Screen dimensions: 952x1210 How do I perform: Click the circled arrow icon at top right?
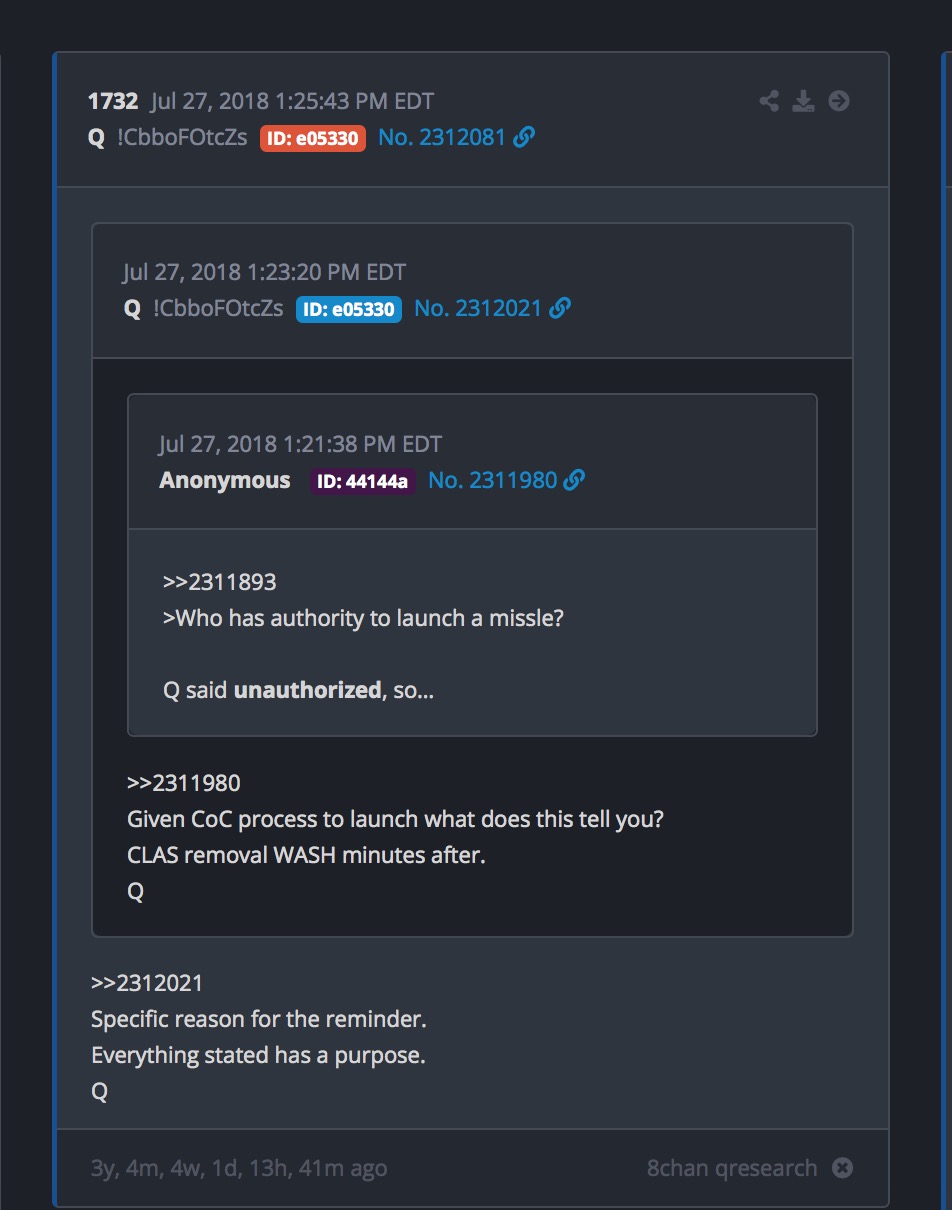tap(839, 101)
